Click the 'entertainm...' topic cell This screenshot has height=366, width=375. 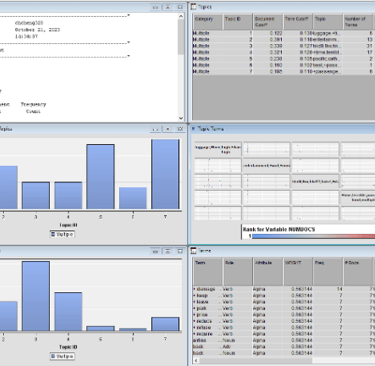point(328,40)
